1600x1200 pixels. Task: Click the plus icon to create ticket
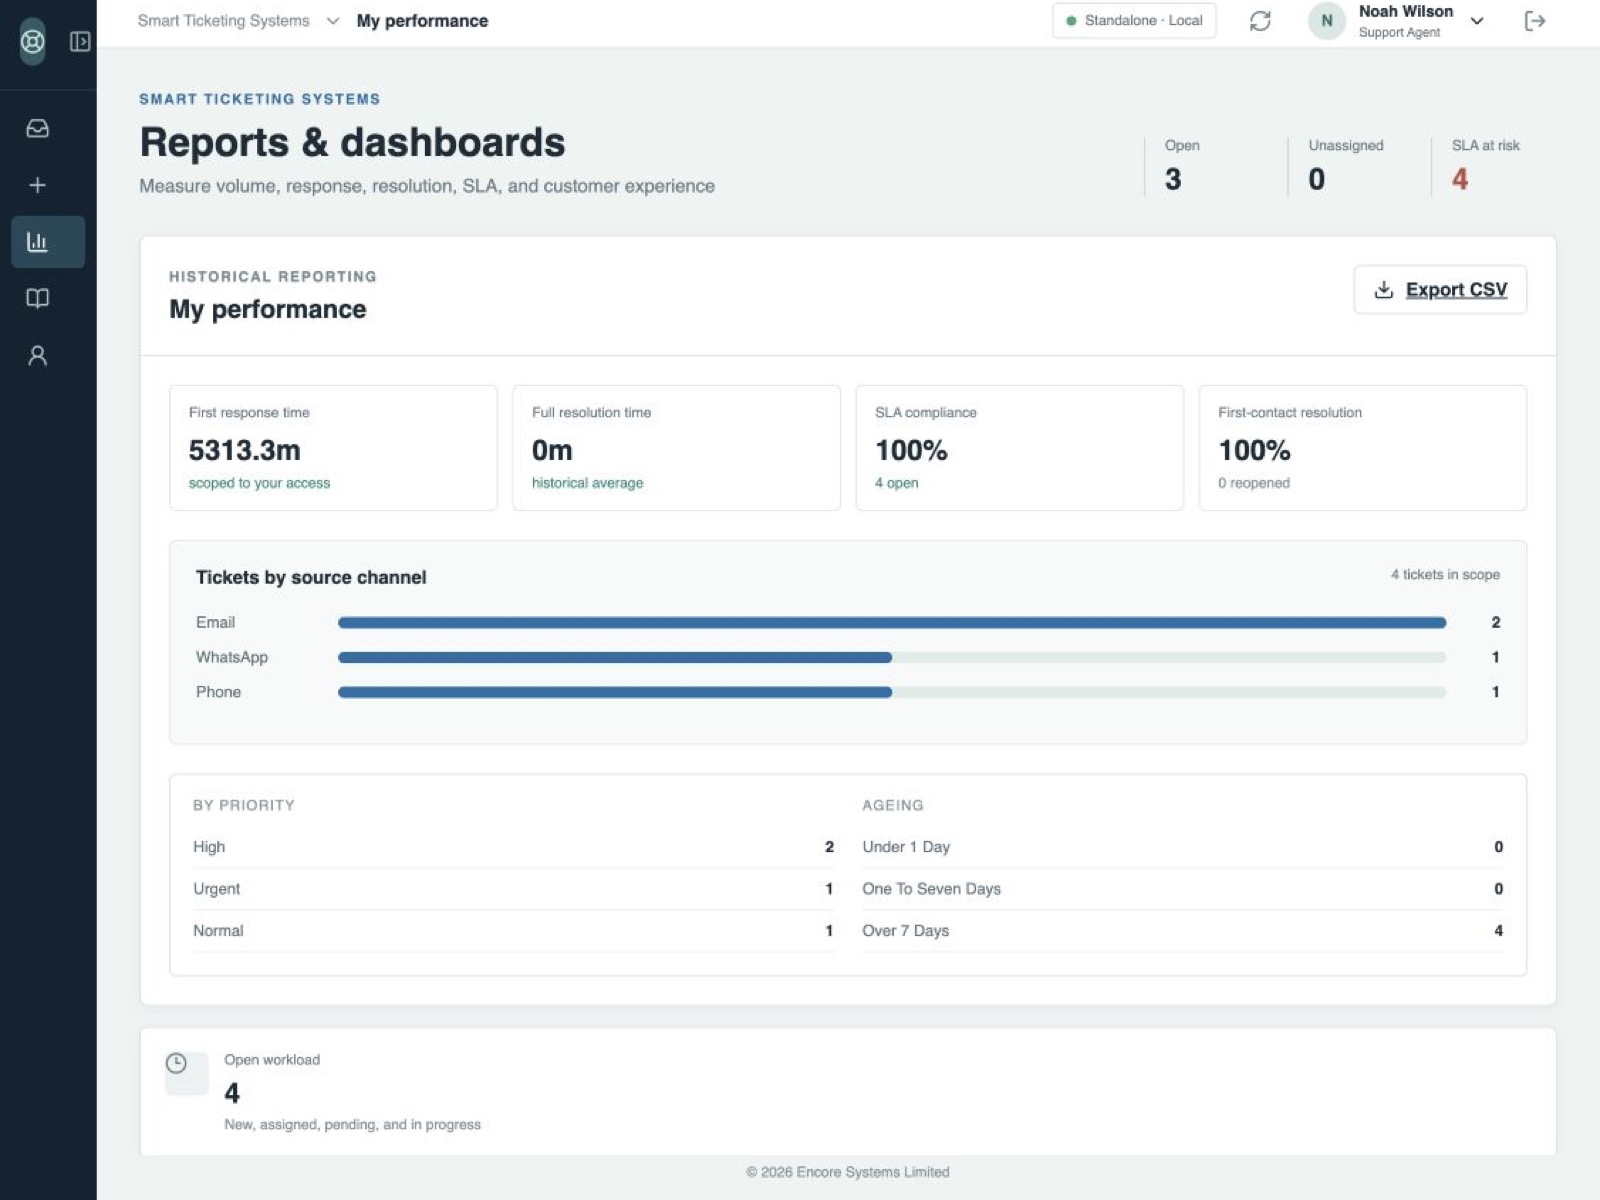point(38,185)
